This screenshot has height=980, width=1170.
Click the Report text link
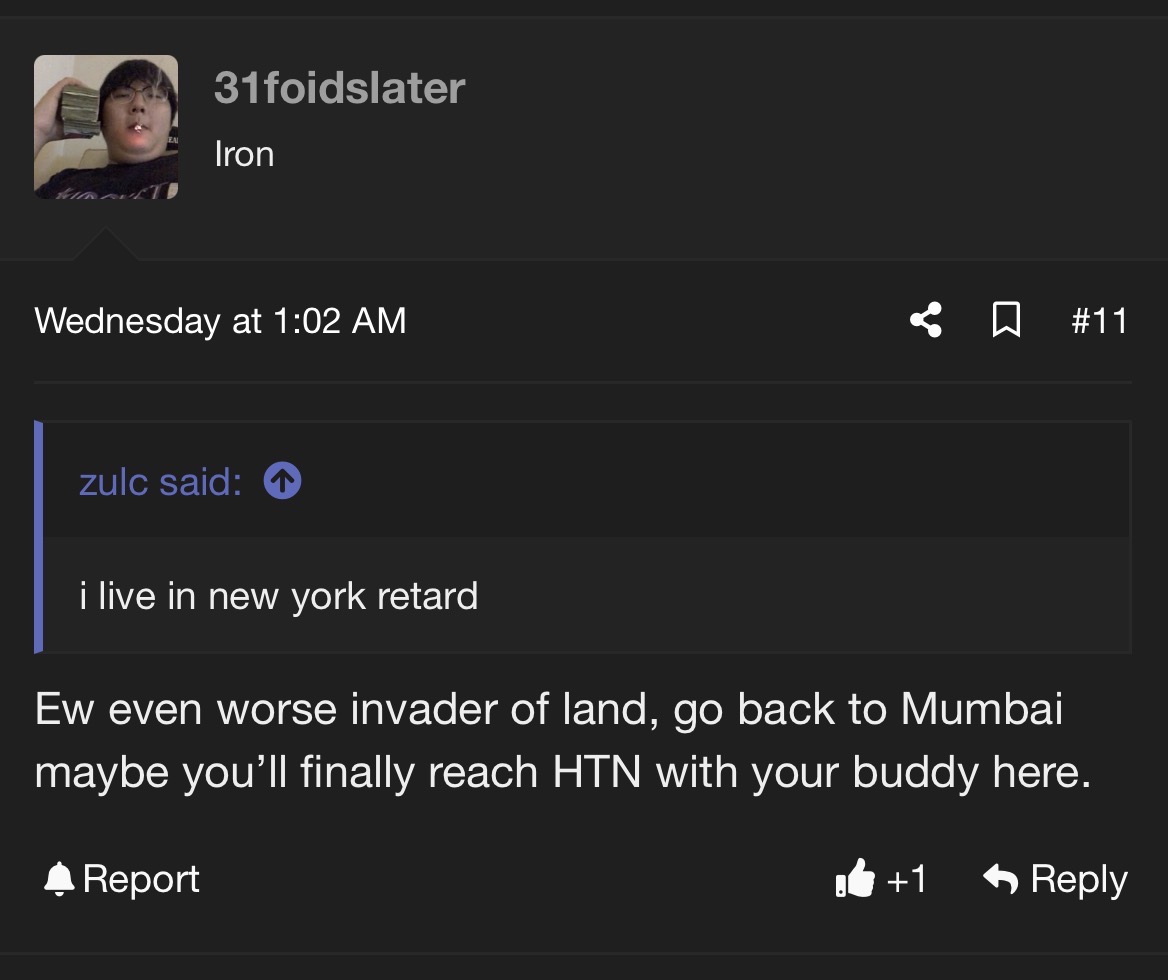141,879
